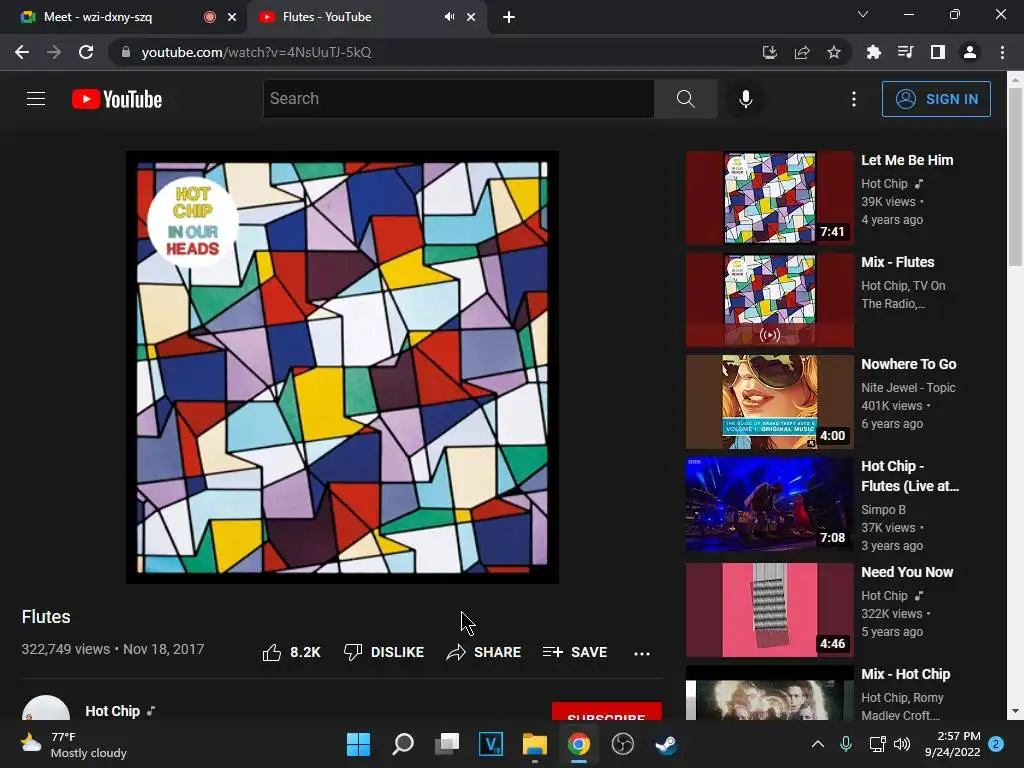The width and height of the screenshot is (1024, 768).
Task: Click the Nite Jewel - Topic channel name
Action: pos(908,387)
